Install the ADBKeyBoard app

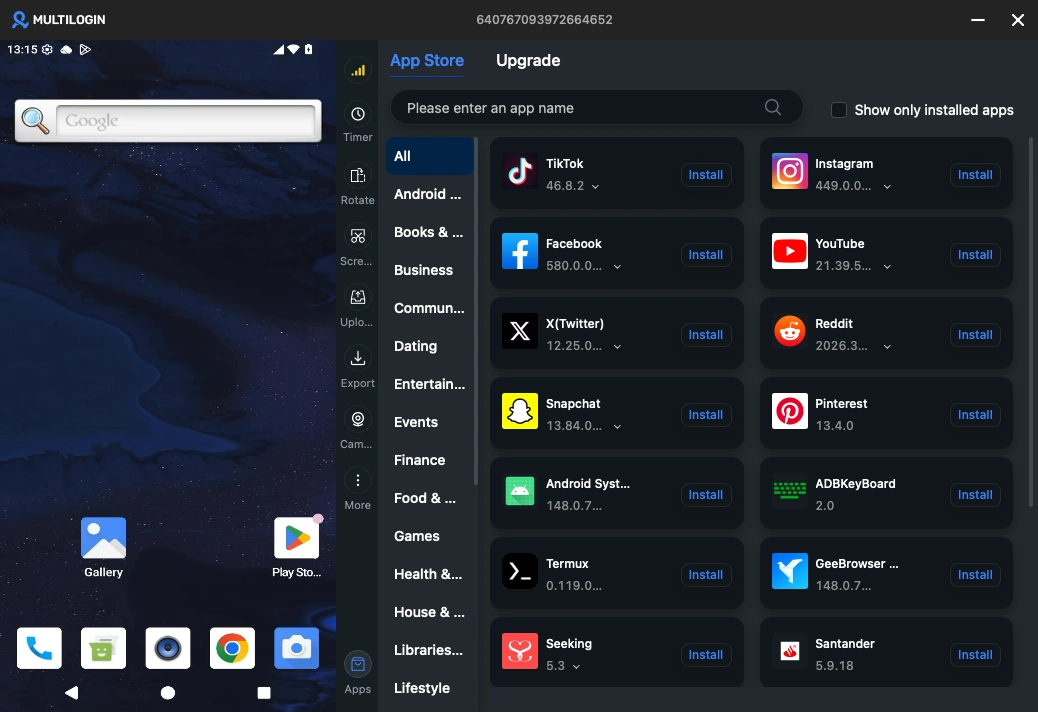coord(975,495)
